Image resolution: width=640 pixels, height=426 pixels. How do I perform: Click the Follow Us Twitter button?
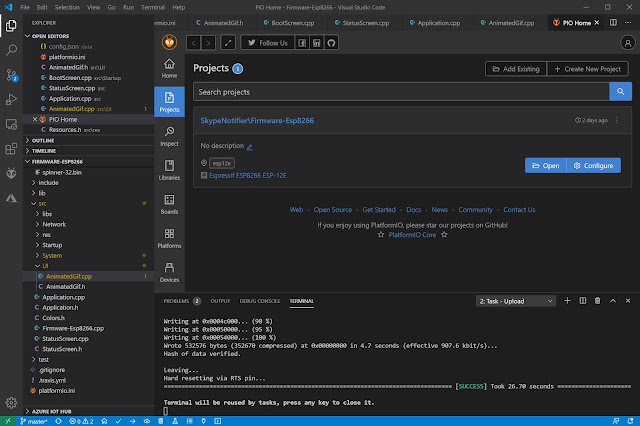coord(268,43)
